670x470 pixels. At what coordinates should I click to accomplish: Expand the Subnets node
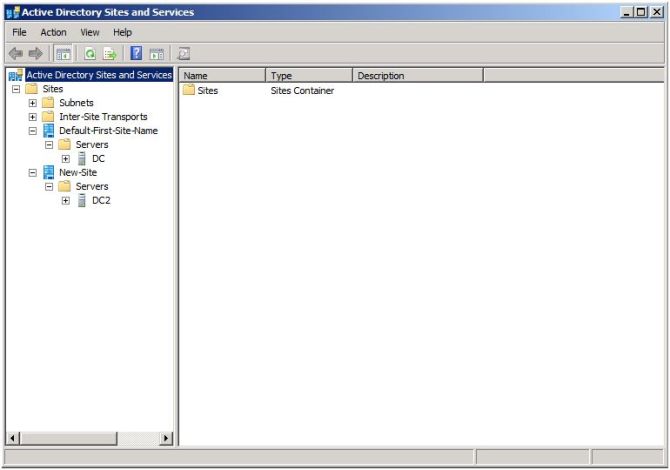coord(32,103)
